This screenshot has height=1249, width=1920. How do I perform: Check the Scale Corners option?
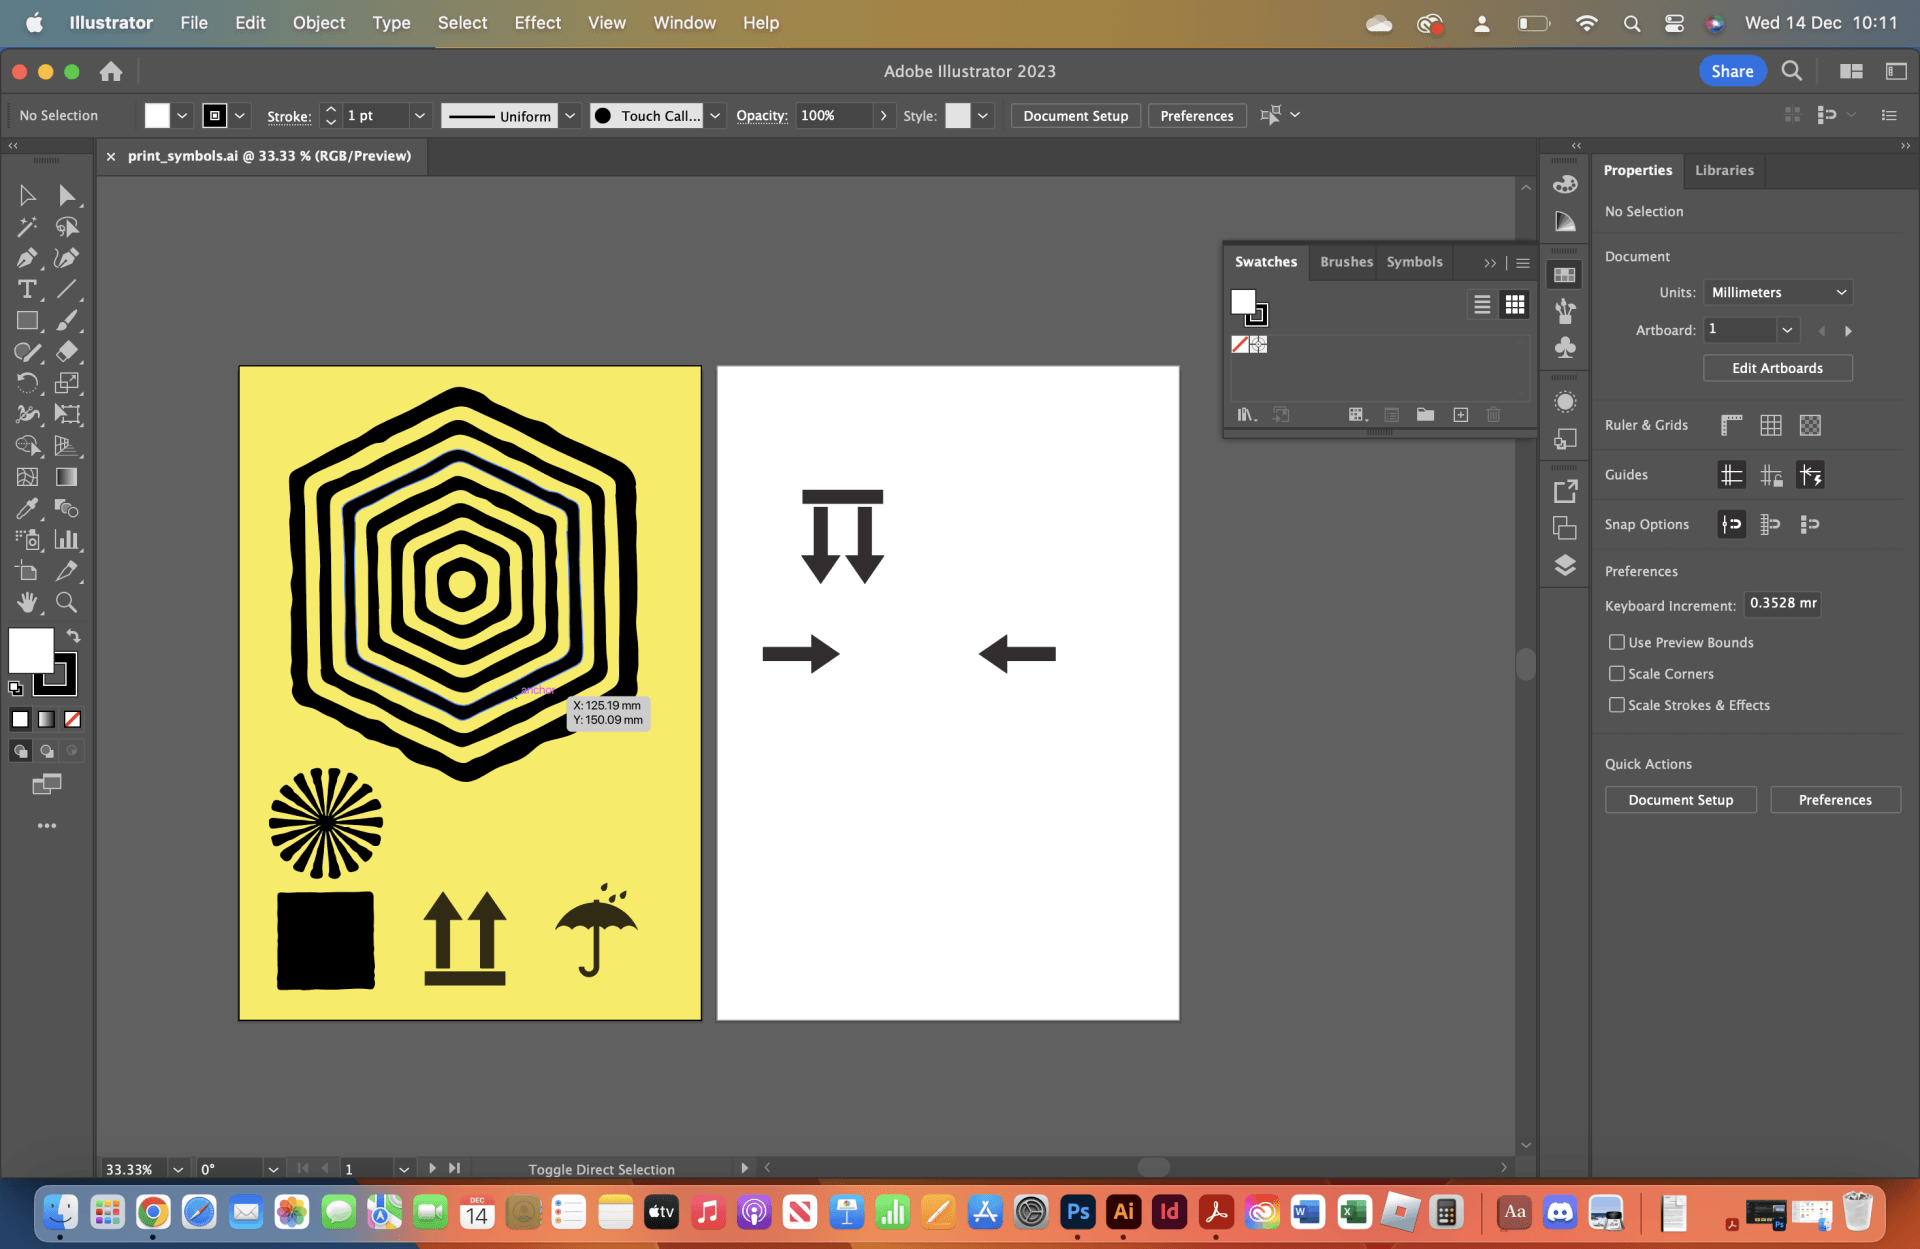click(1616, 673)
